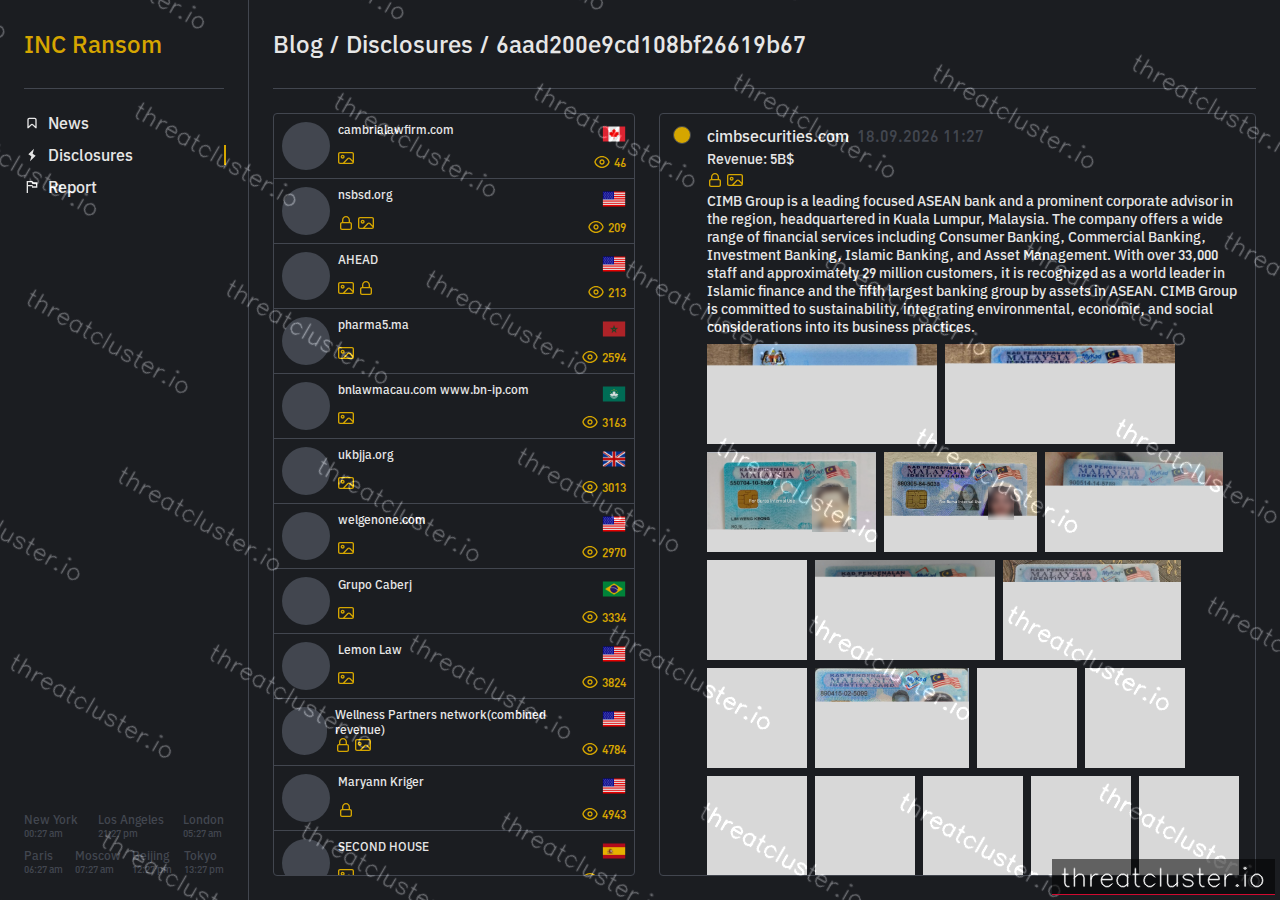Click the eye views icon showing 46

(602, 162)
